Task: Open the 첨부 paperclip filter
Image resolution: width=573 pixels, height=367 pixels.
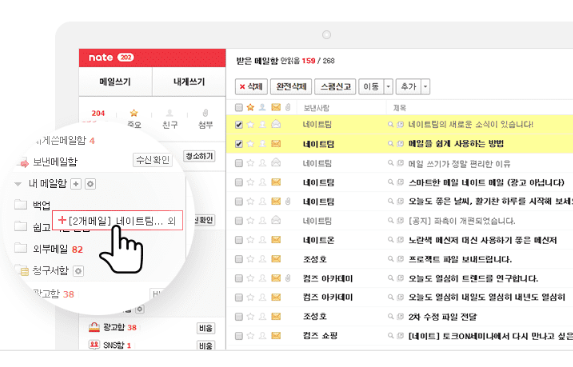Action: (x=205, y=118)
